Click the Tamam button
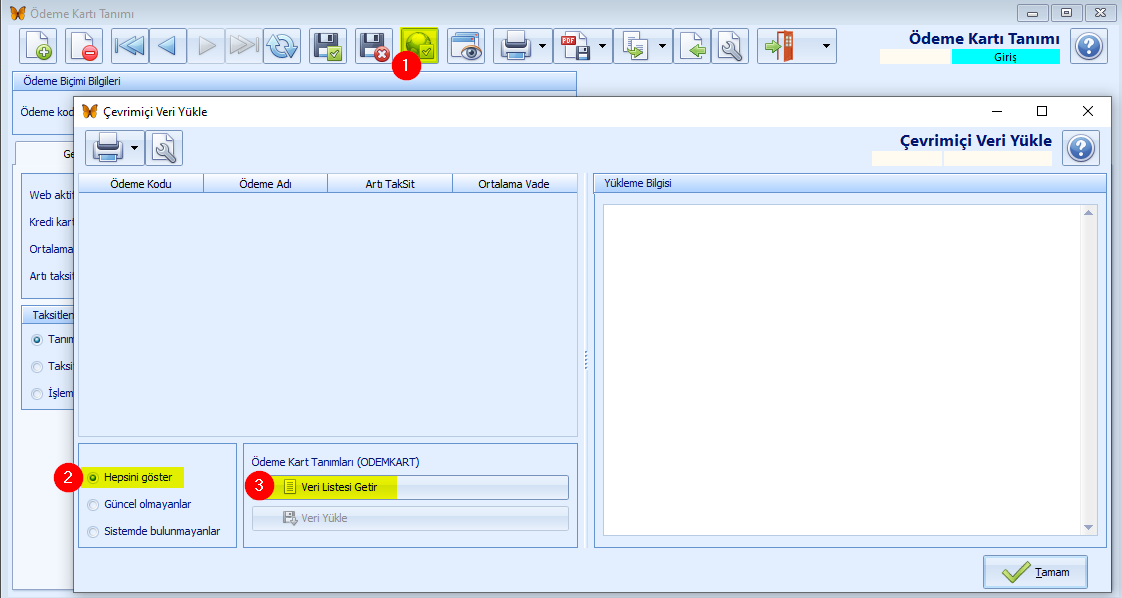Image resolution: width=1122 pixels, height=598 pixels. coord(1035,572)
